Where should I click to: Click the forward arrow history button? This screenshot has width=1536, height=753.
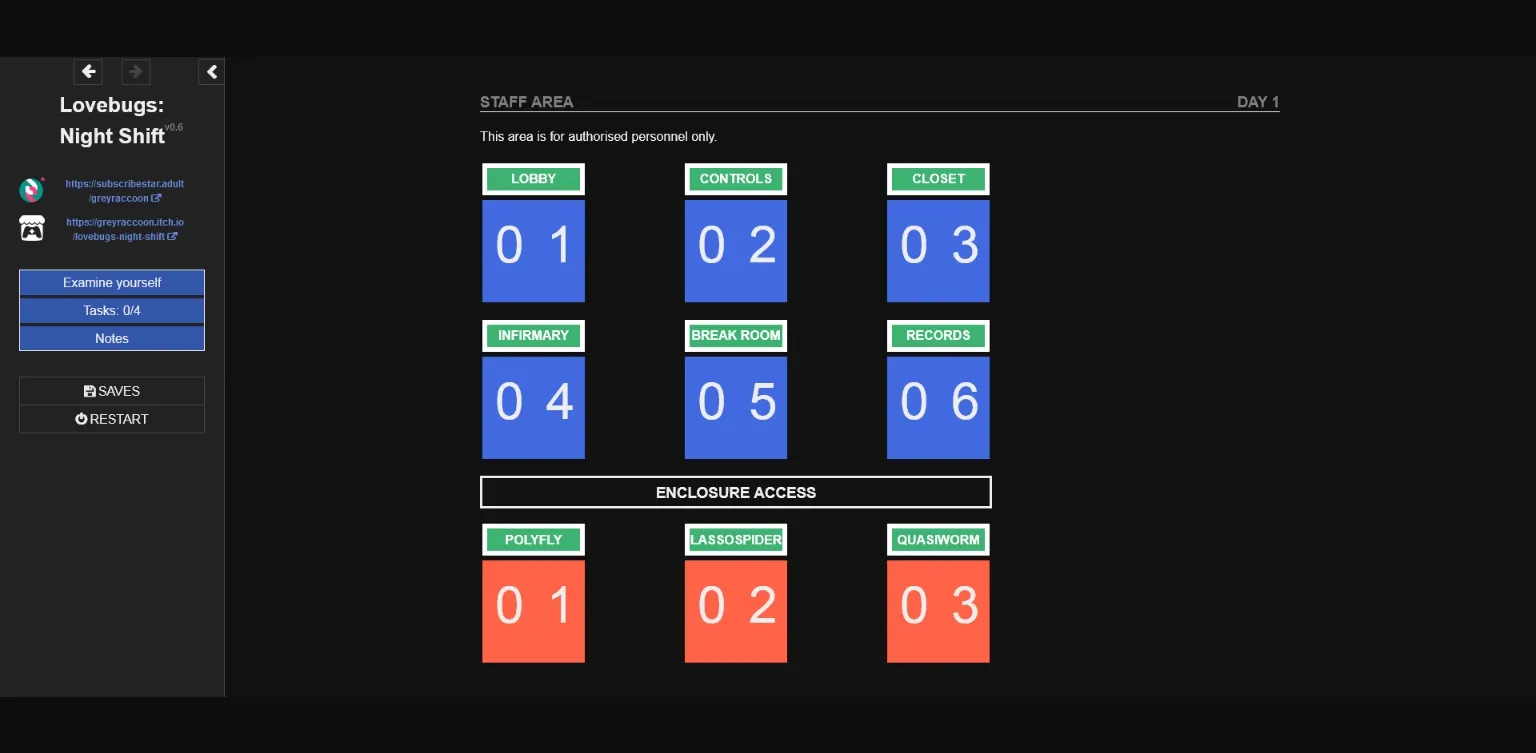[x=136, y=71]
